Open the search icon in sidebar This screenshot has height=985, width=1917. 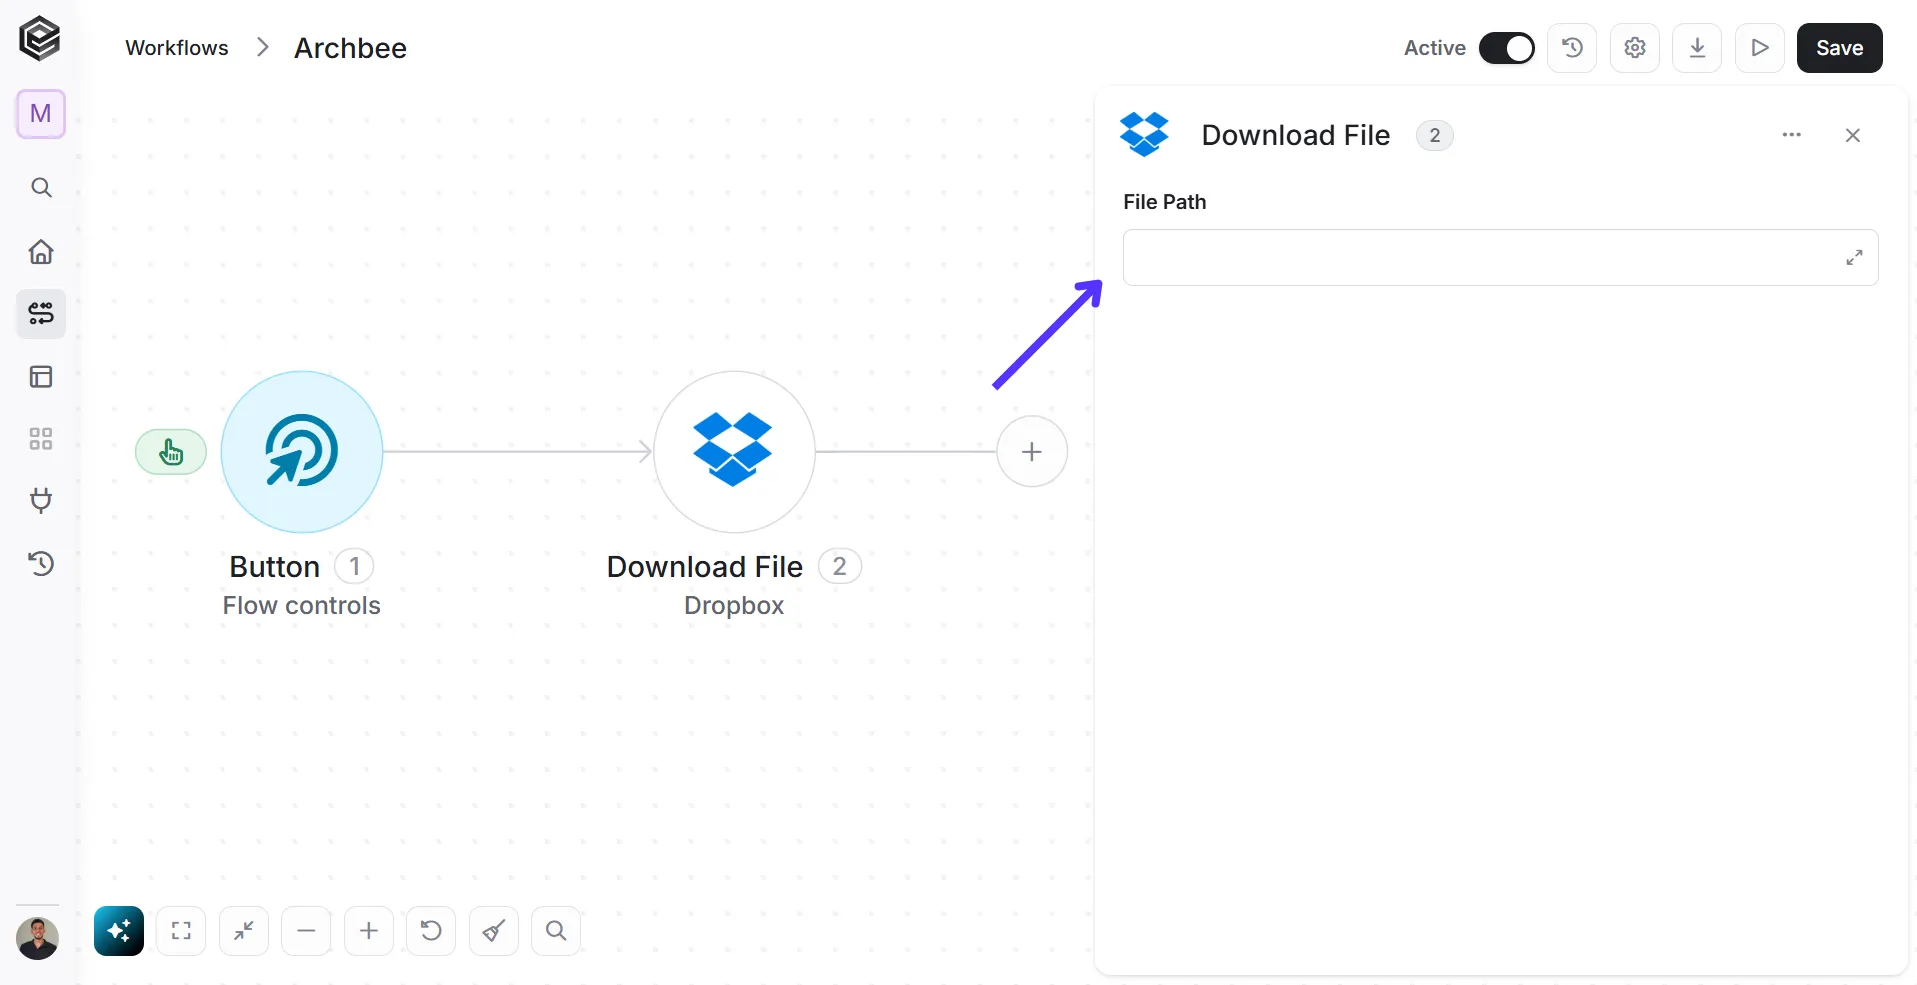pyautogui.click(x=41, y=187)
